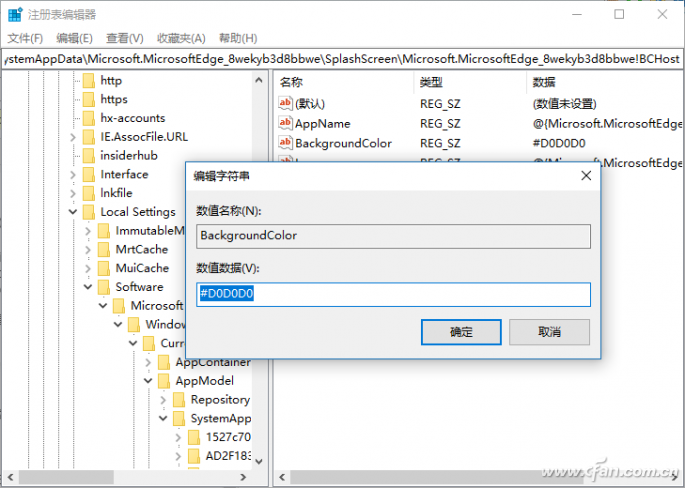Click the Interface folder icon
The image size is (685, 488).
coord(89,174)
